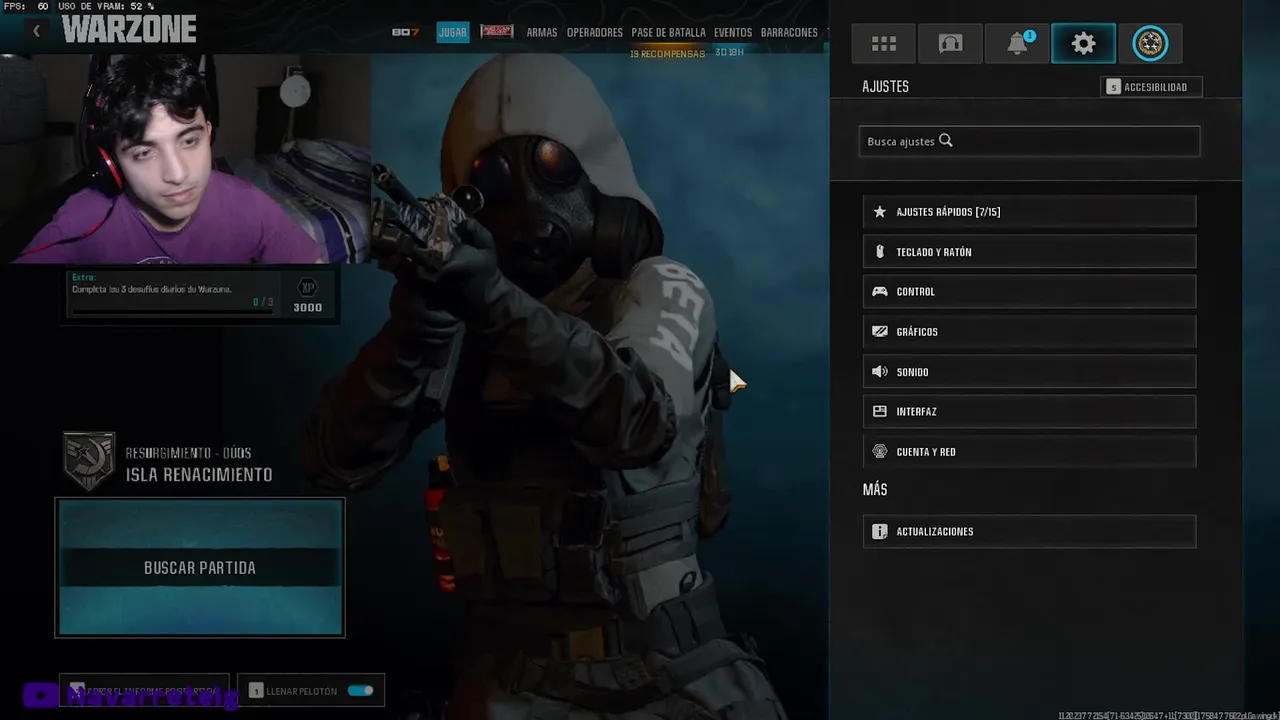Open Control settings
This screenshot has height=720, width=1280.
pyautogui.click(x=1029, y=292)
